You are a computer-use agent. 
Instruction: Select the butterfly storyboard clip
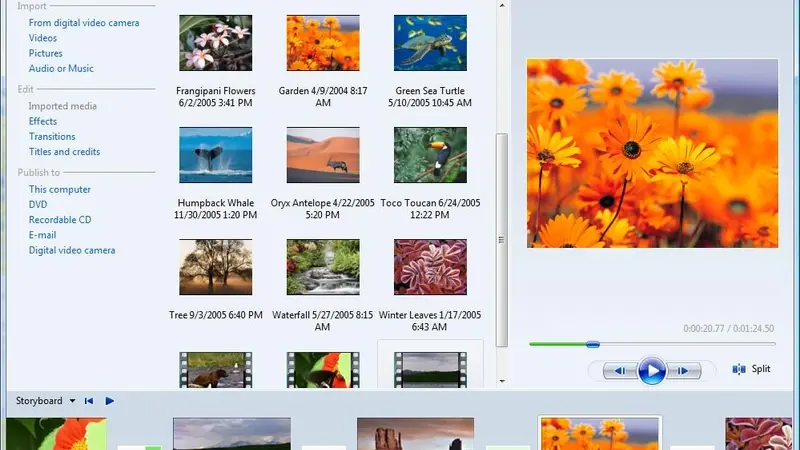(x=56, y=434)
